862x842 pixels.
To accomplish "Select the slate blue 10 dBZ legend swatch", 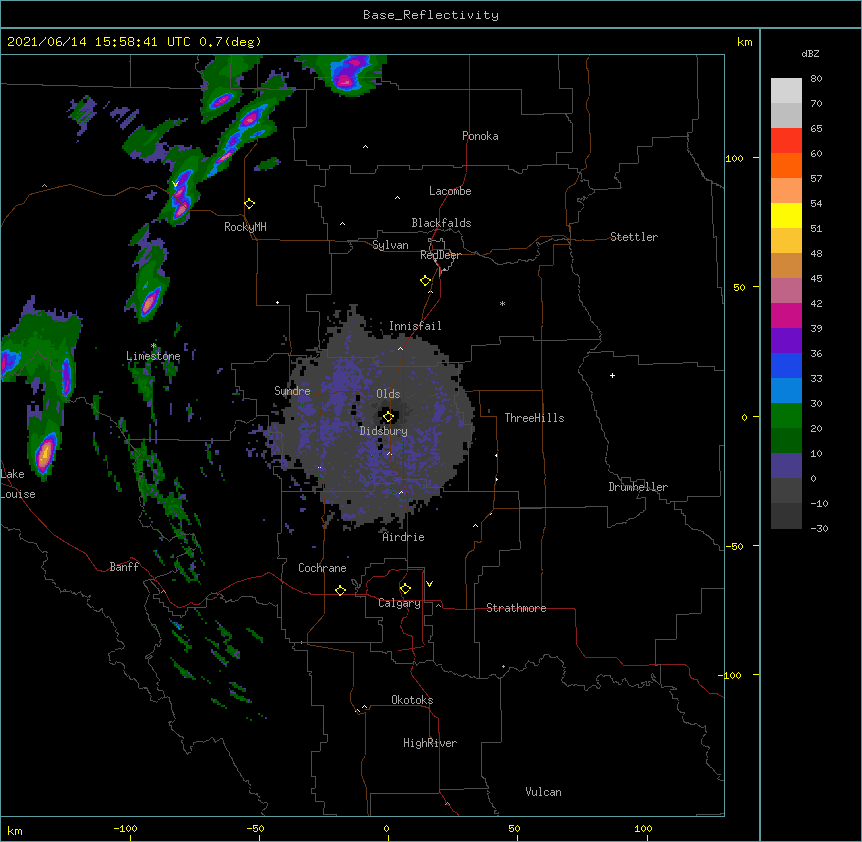I will [x=786, y=466].
